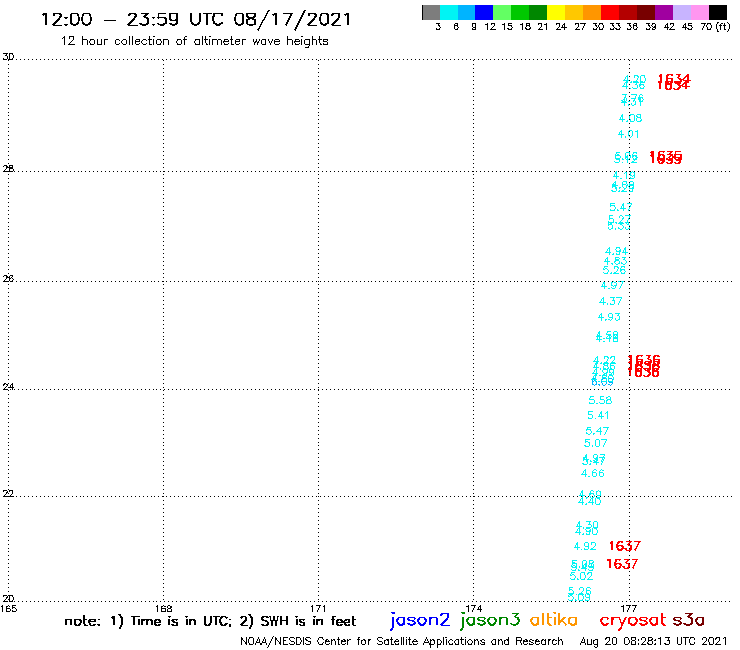This screenshot has height=650, width=740.
Task: Click the wave height value 4.92
Action: (x=585, y=546)
